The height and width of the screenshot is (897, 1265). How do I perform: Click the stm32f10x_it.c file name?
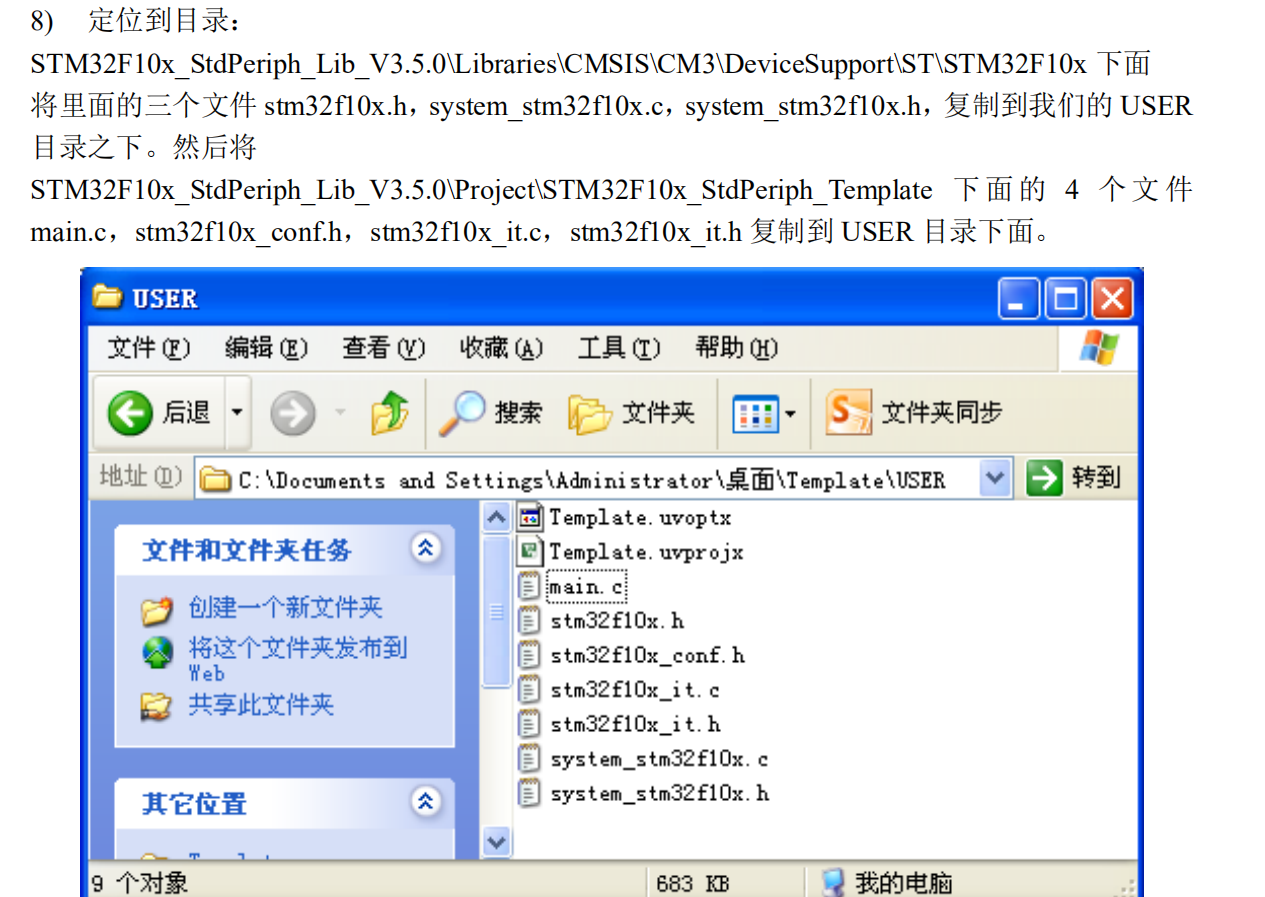635,690
